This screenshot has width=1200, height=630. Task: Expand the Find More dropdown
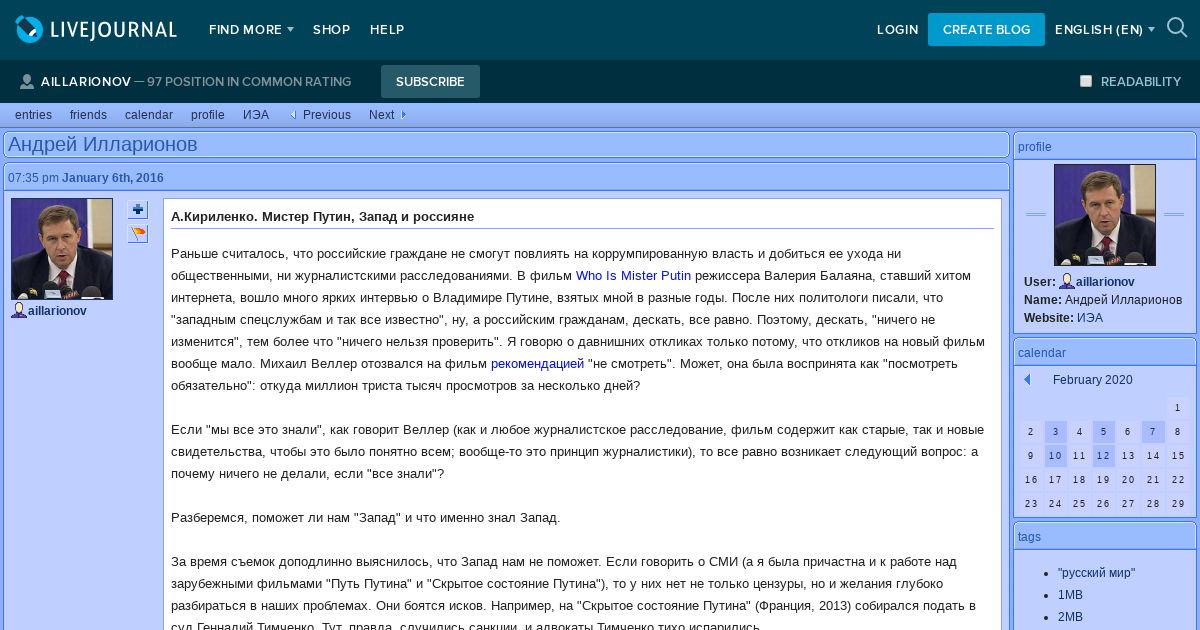click(x=251, y=30)
